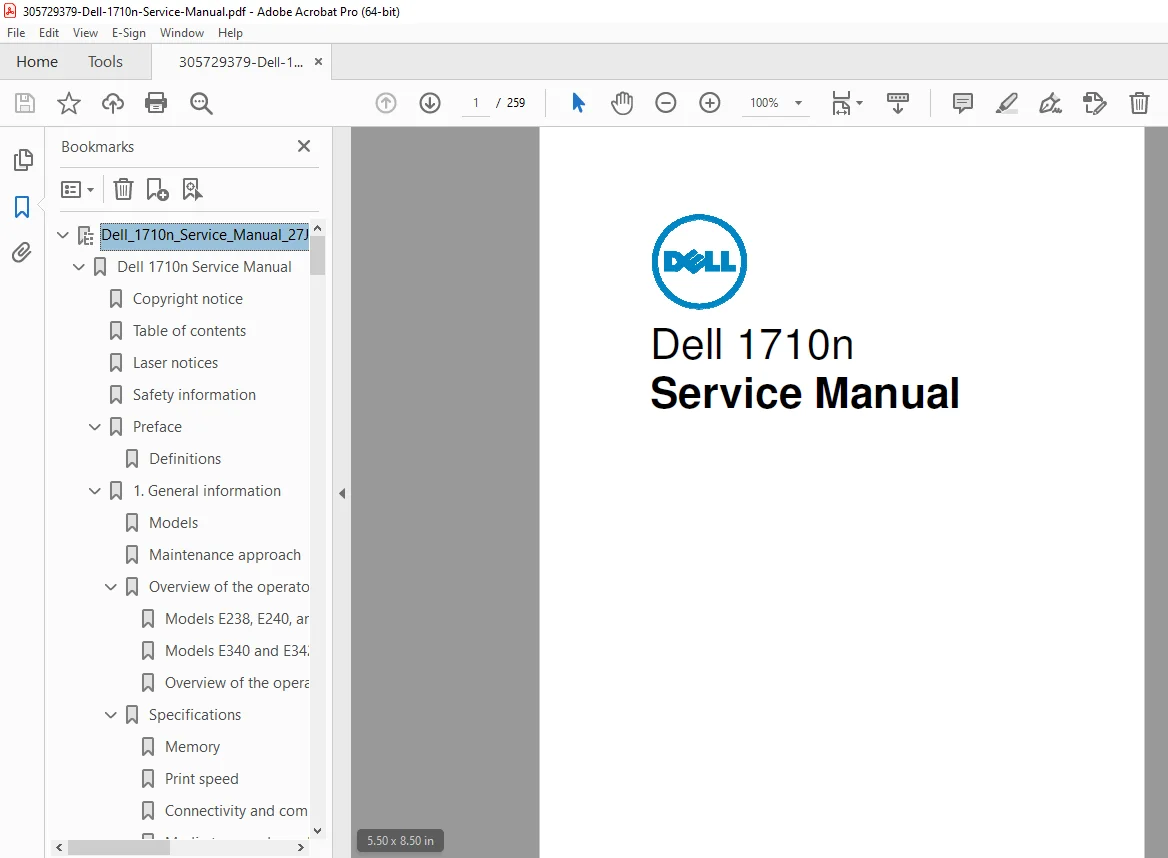1168x858 pixels.
Task: Collapse the Dell_1710n_Service_Manual root bookmark
Action: 63,235
